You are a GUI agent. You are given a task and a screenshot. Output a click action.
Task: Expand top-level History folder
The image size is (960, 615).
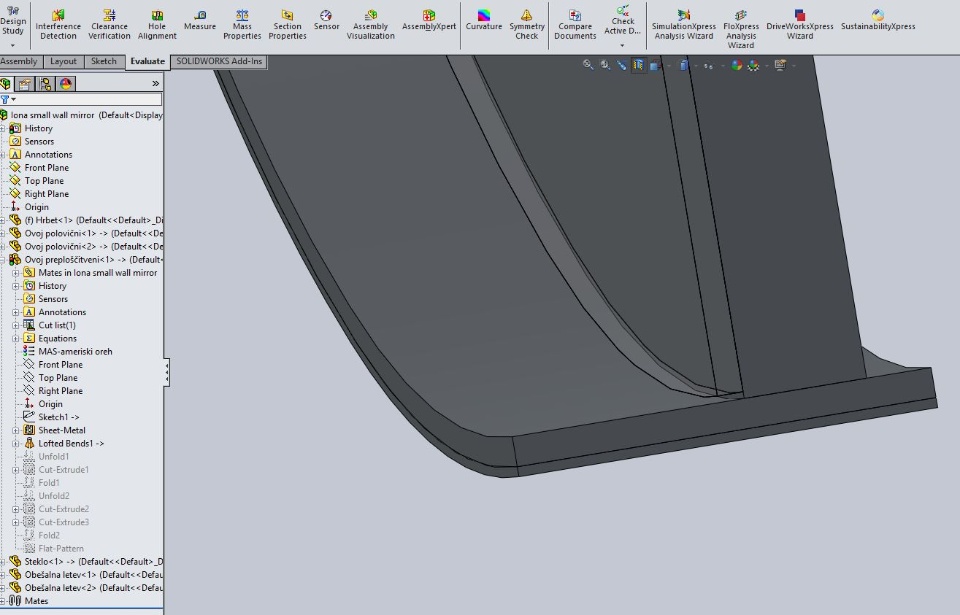[x=2, y=128]
